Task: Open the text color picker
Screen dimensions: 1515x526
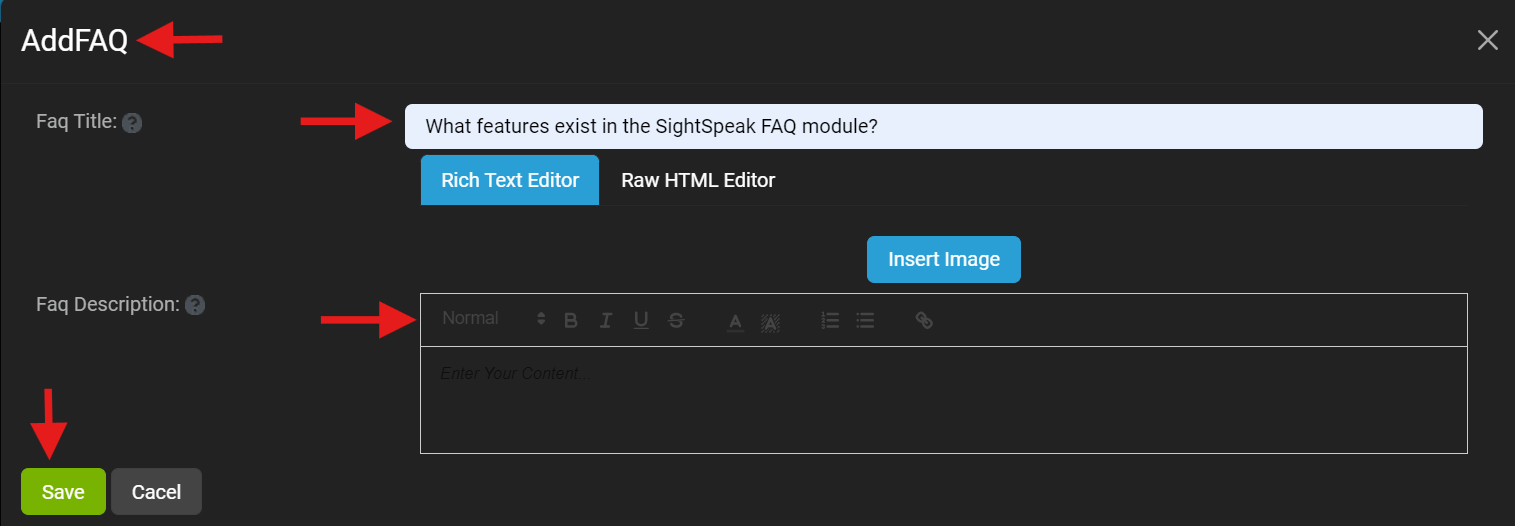Action: click(735, 321)
